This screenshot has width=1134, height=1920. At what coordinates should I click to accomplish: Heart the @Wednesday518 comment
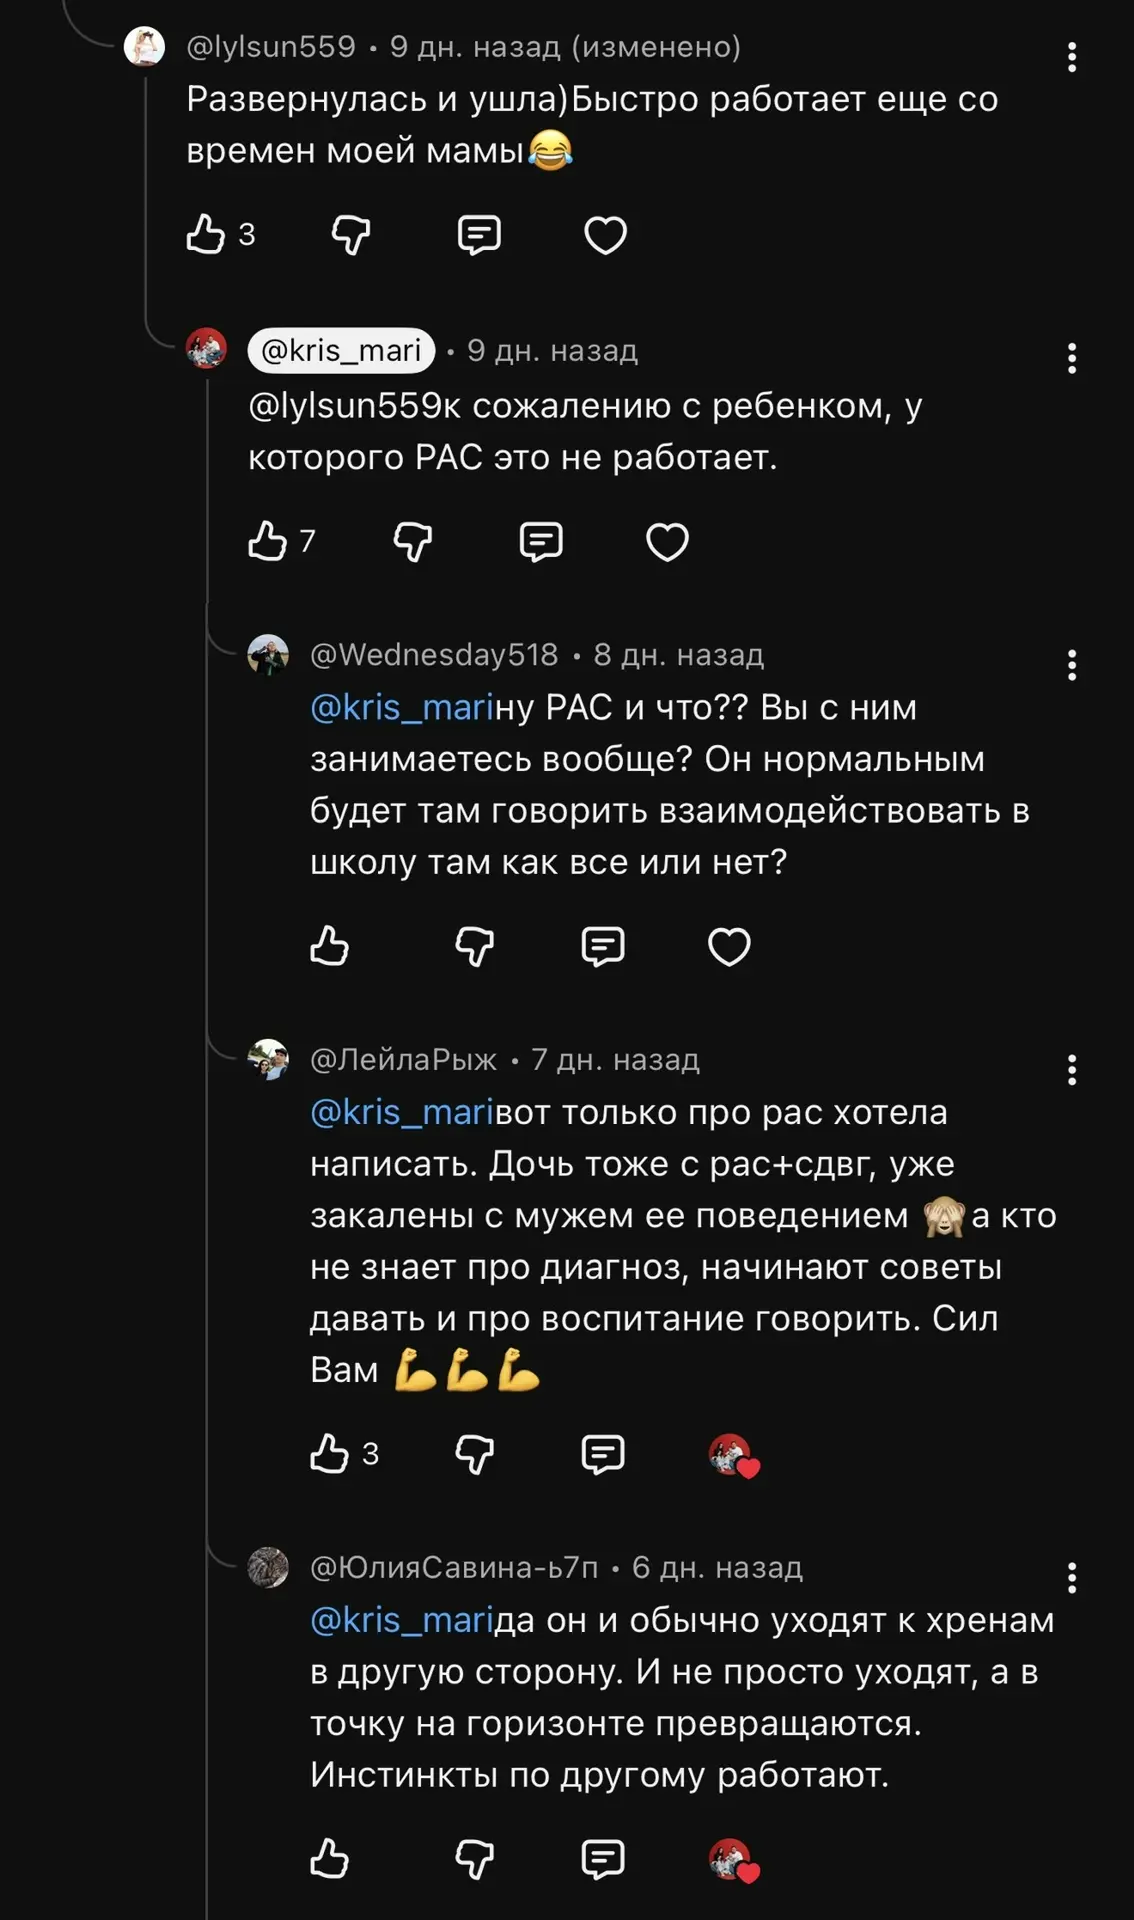click(729, 946)
